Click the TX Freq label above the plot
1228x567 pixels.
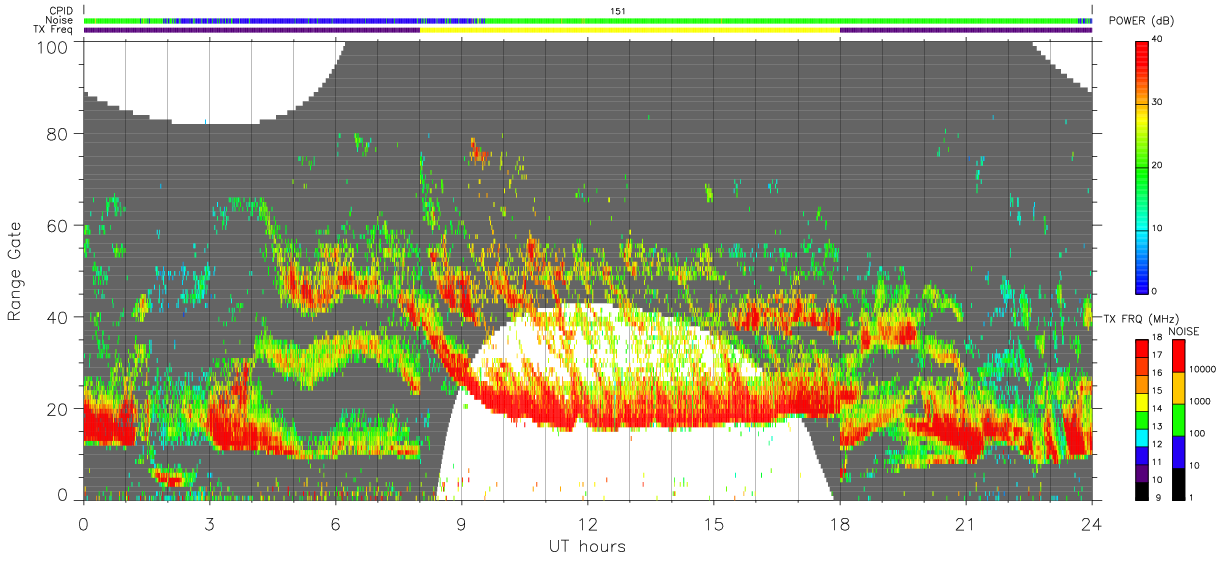click(x=54, y=30)
